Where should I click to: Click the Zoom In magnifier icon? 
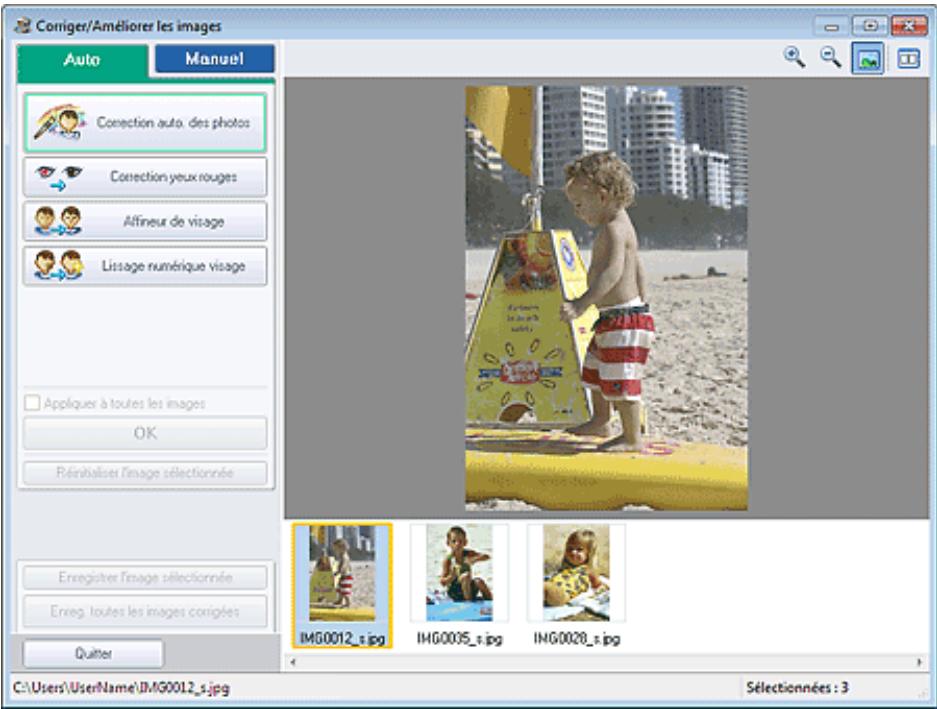794,58
